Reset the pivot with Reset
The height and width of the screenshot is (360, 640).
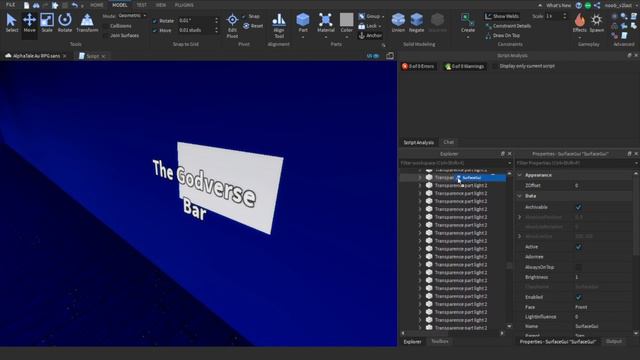tap(253, 26)
